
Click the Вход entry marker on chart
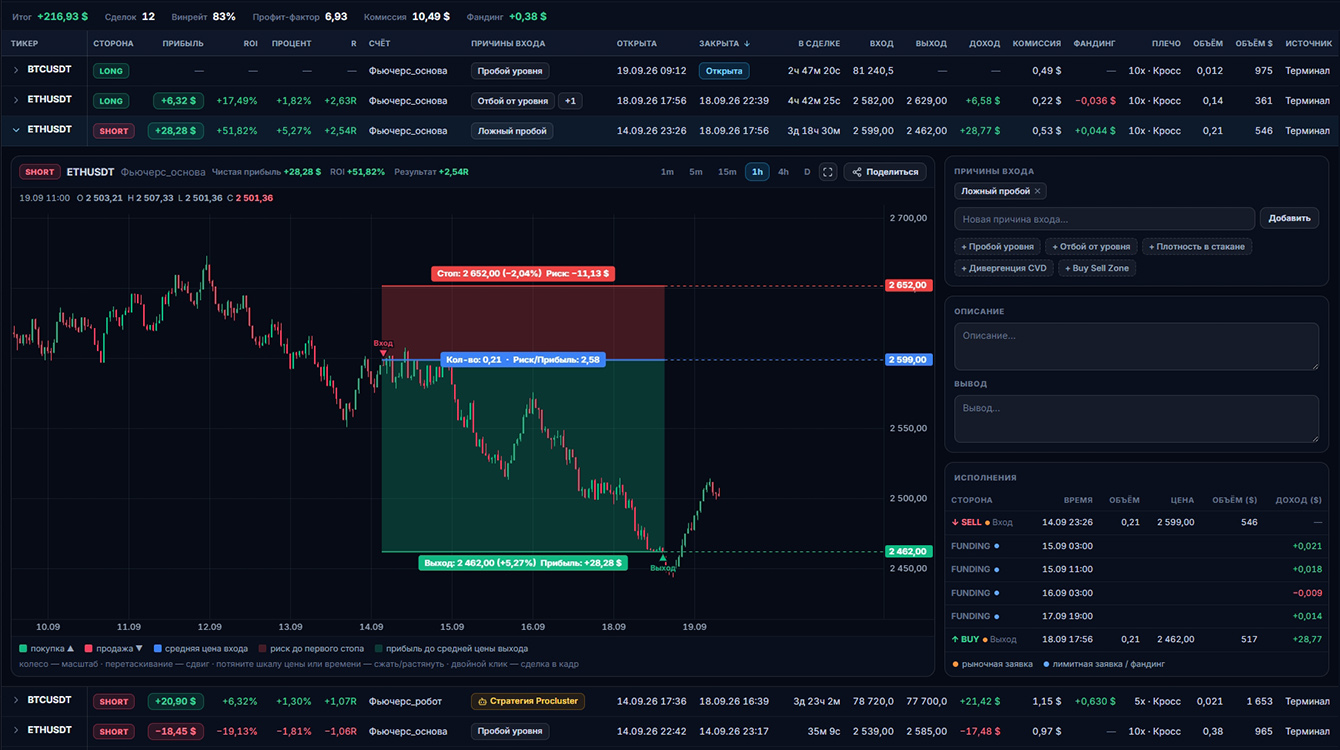tap(383, 347)
